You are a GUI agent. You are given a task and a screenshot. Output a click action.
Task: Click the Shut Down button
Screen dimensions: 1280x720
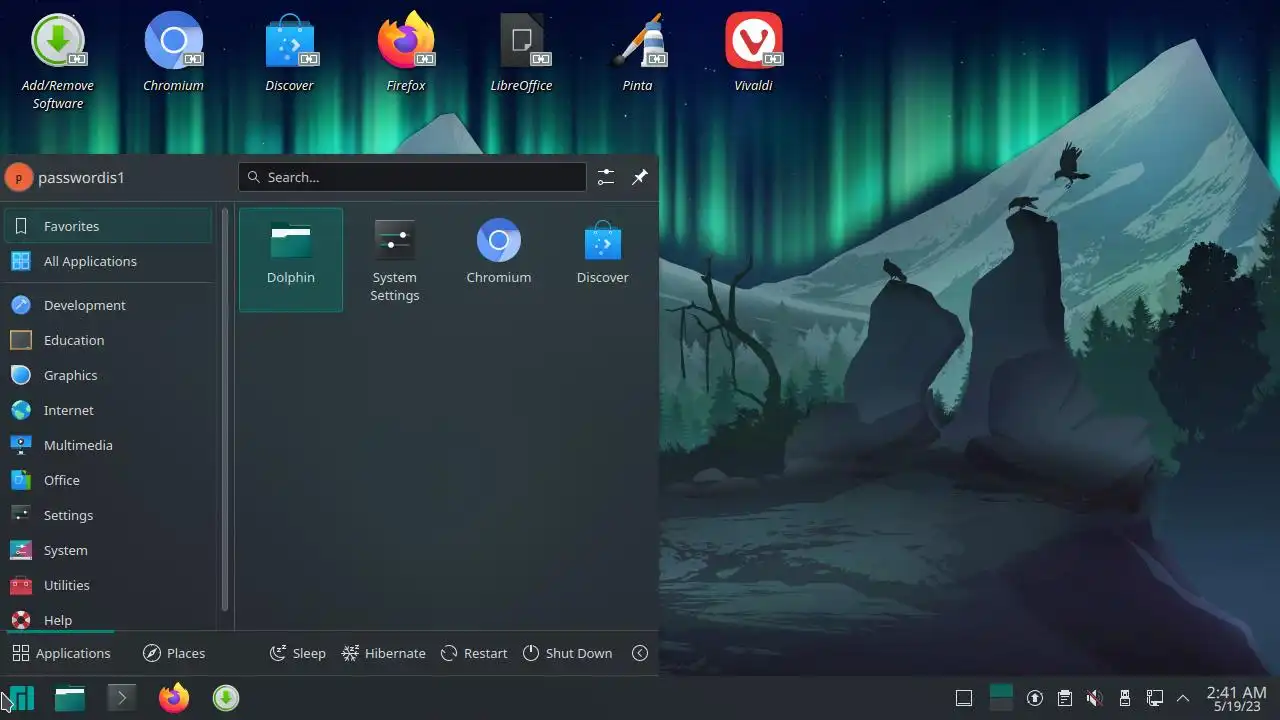tap(567, 653)
